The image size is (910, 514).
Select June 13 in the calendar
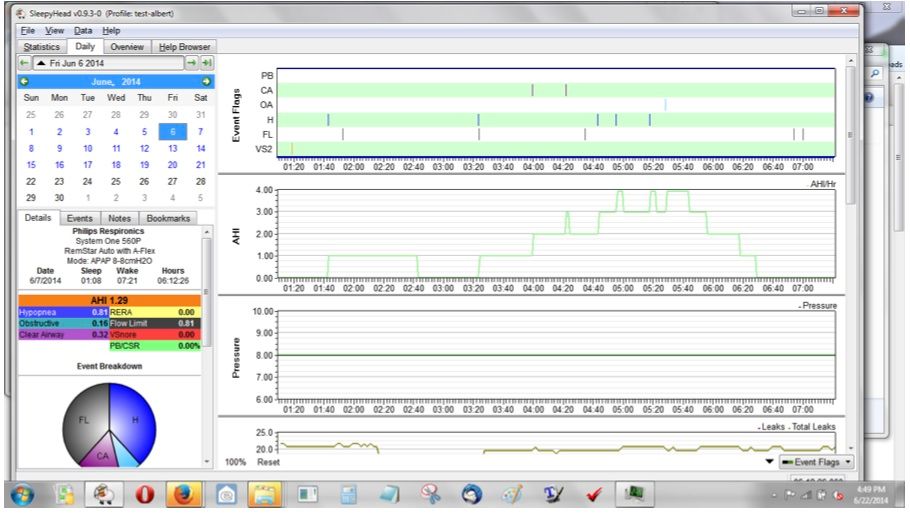tap(172, 149)
